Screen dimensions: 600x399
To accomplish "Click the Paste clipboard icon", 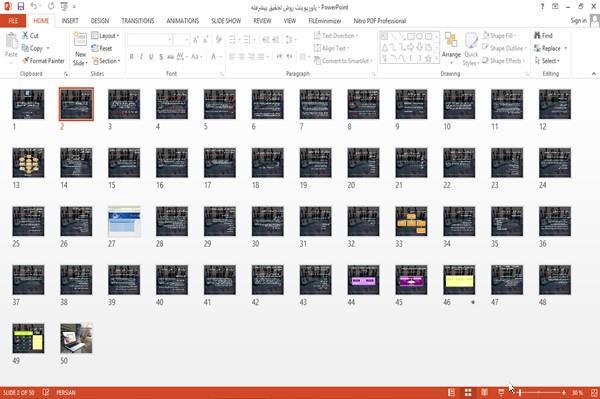I will tap(11, 41).
